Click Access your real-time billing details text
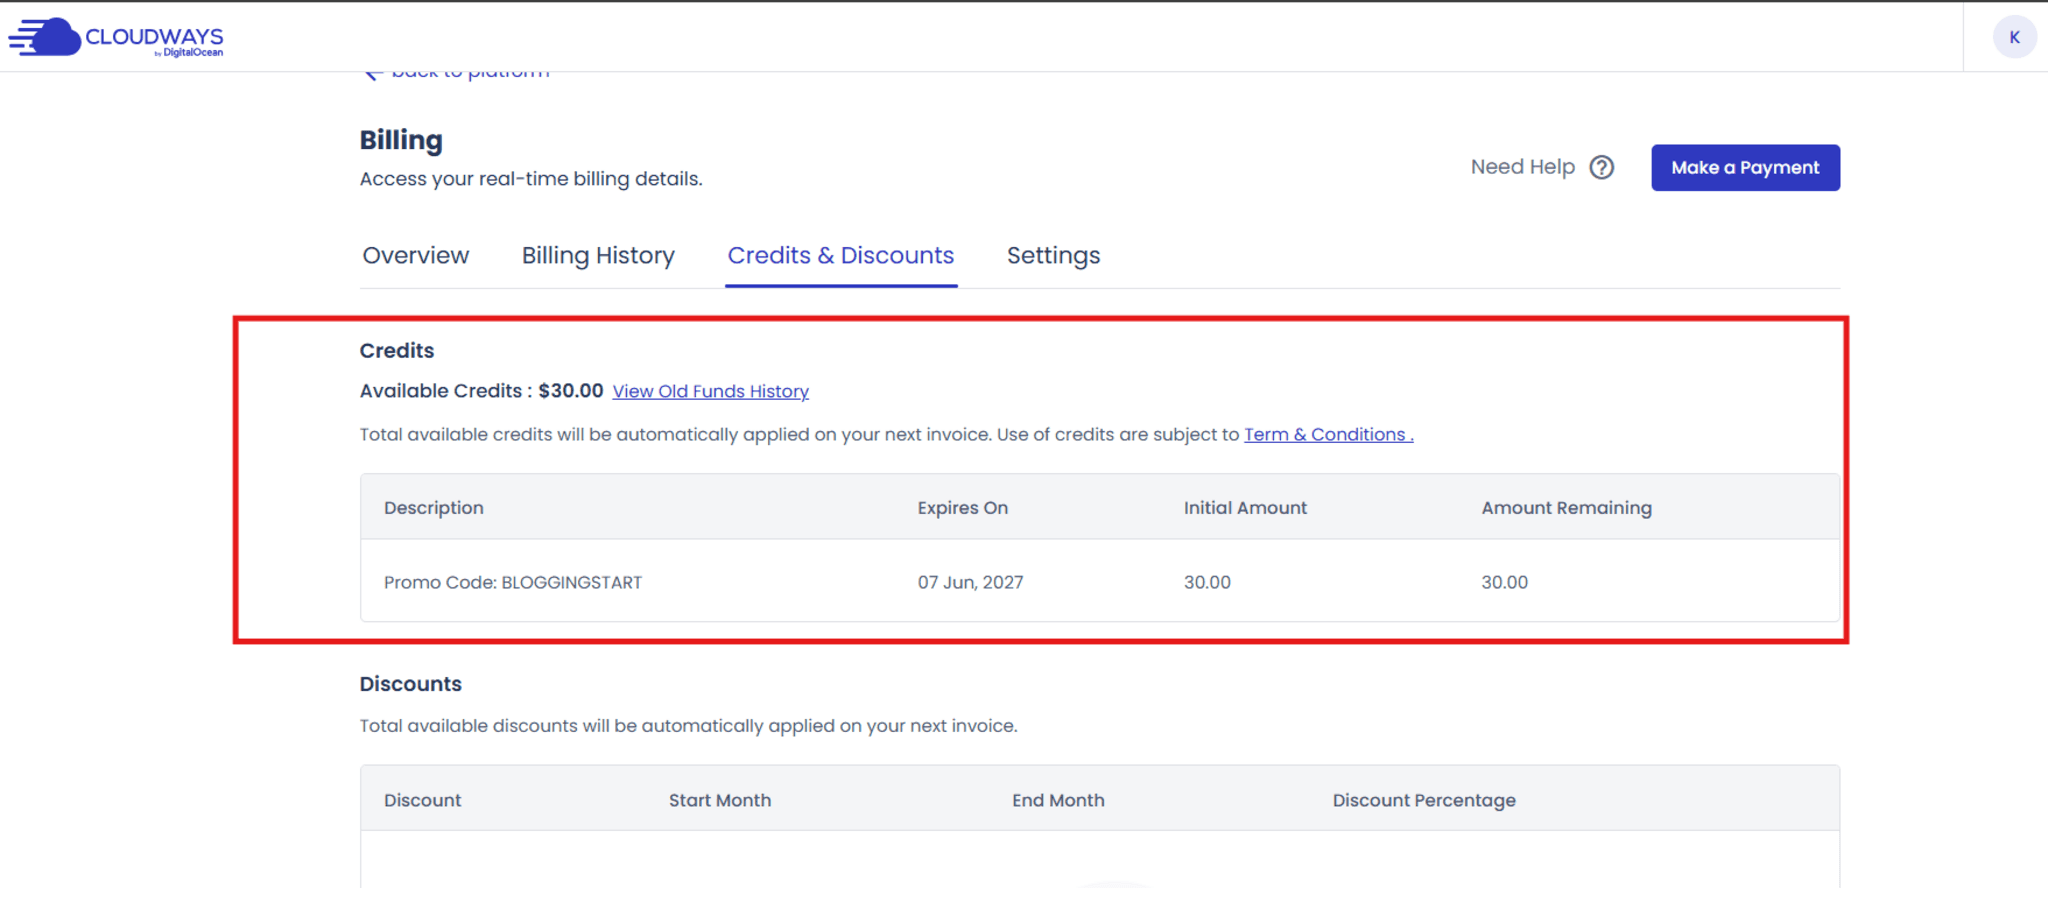Viewport: 2048px width, 915px height. [x=531, y=179]
